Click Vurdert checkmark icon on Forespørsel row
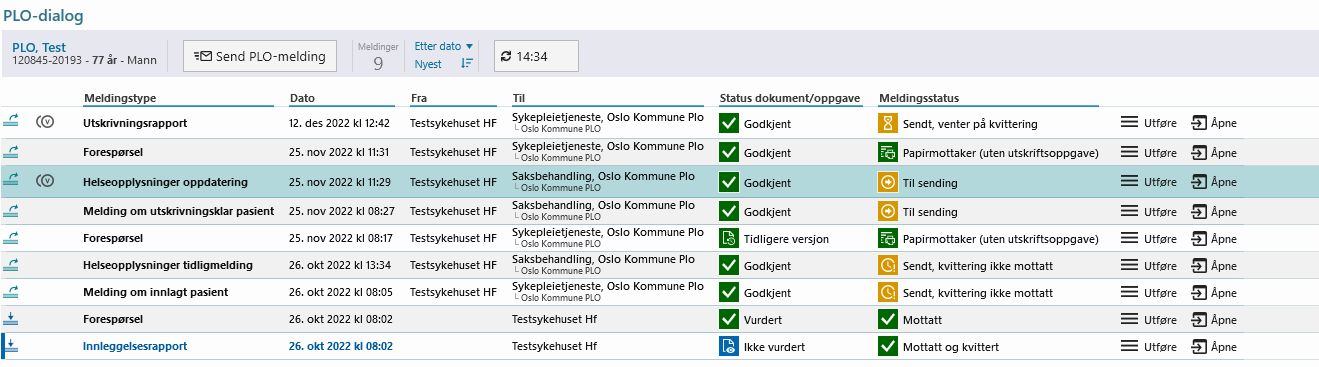The width and height of the screenshot is (1319, 367). (729, 320)
